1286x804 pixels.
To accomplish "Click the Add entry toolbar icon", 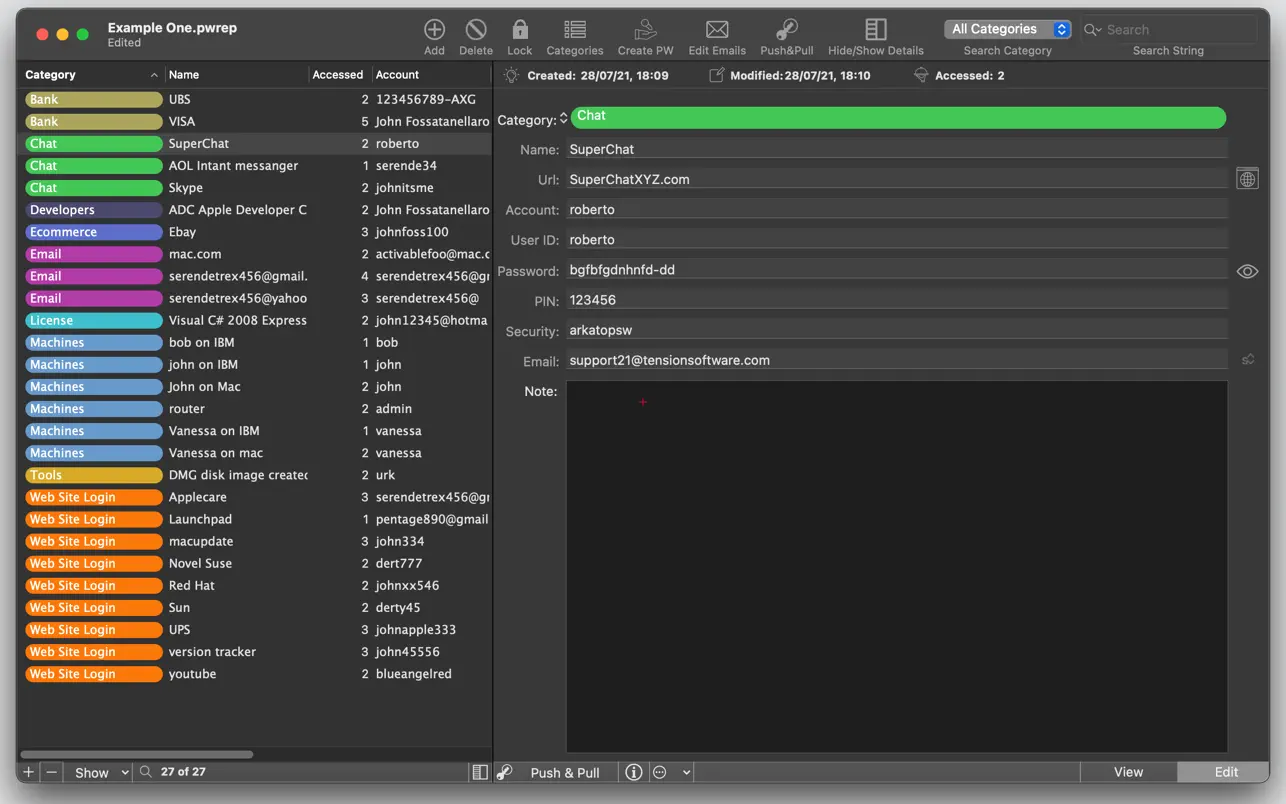I will [x=434, y=30].
